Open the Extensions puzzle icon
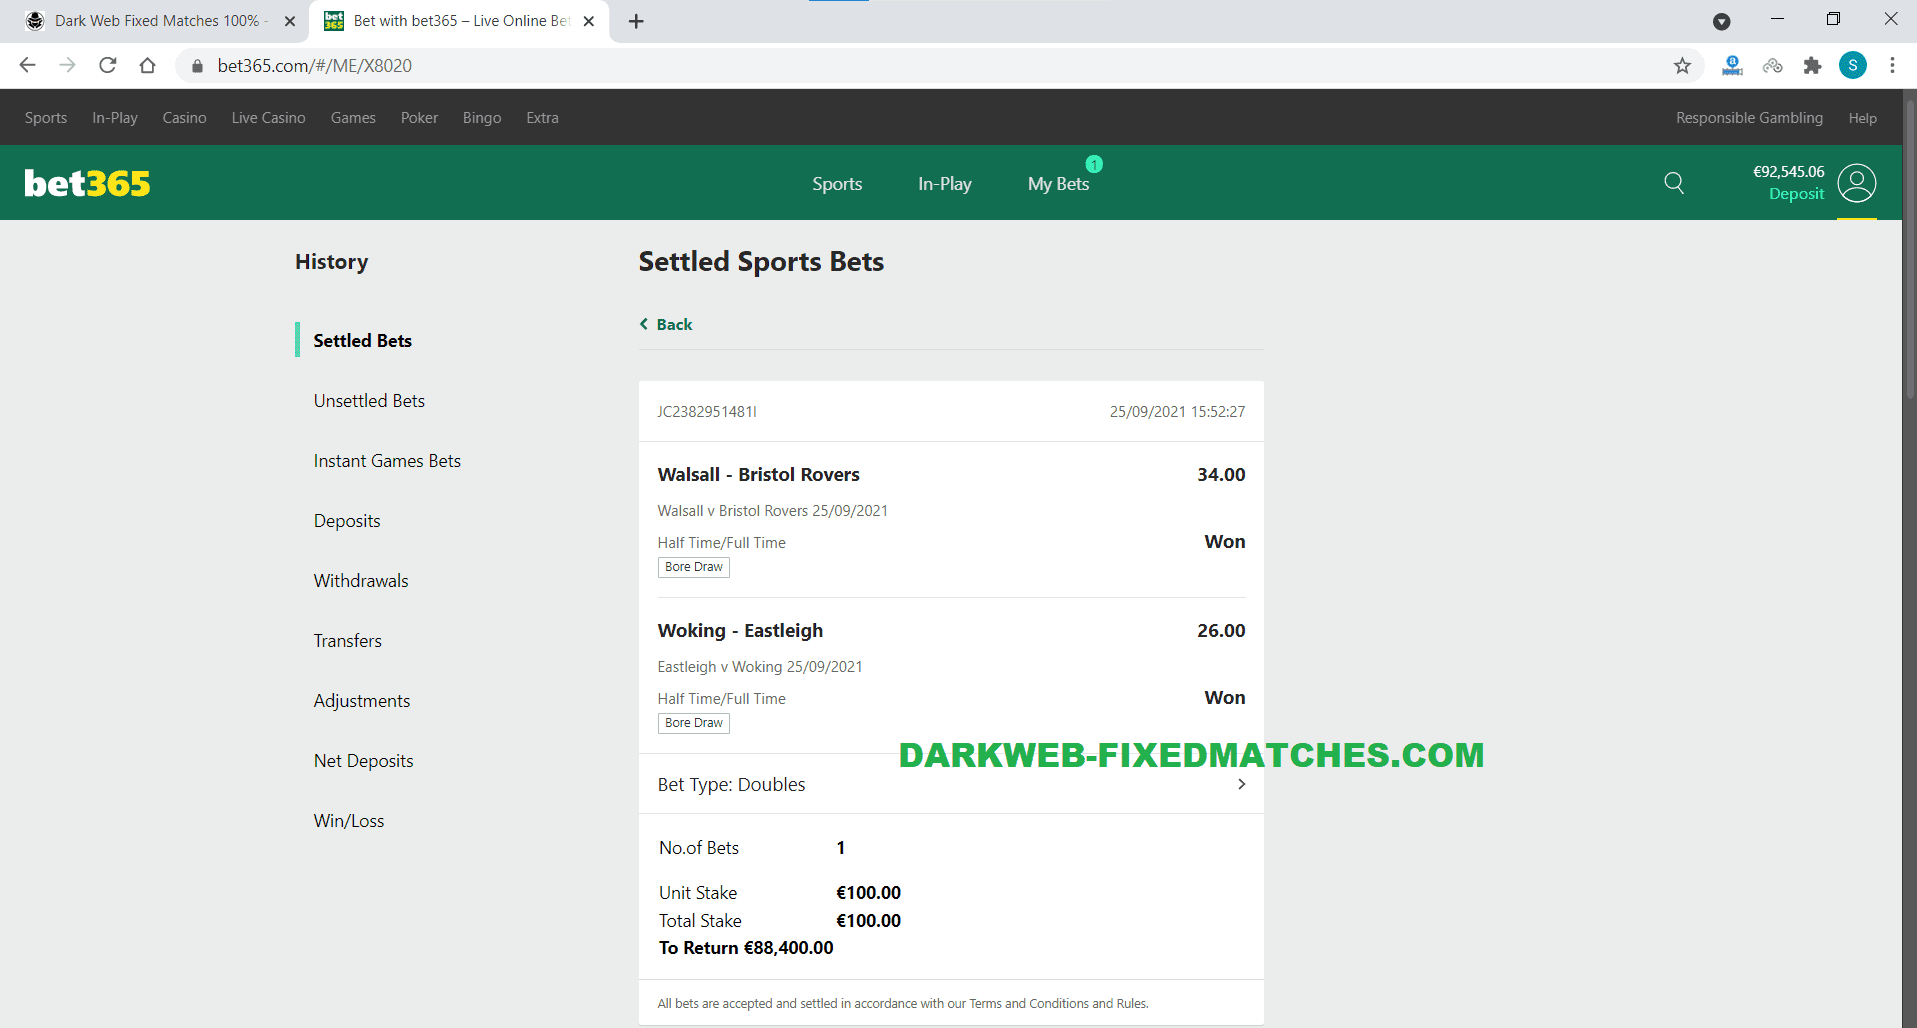The height and width of the screenshot is (1028, 1917). (1813, 65)
